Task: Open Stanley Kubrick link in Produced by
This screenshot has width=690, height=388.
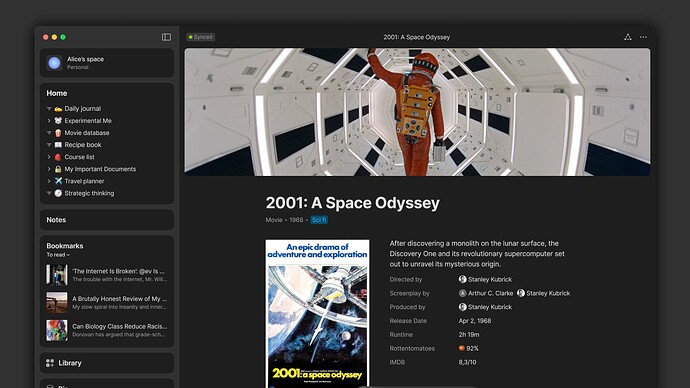Action: pos(490,307)
